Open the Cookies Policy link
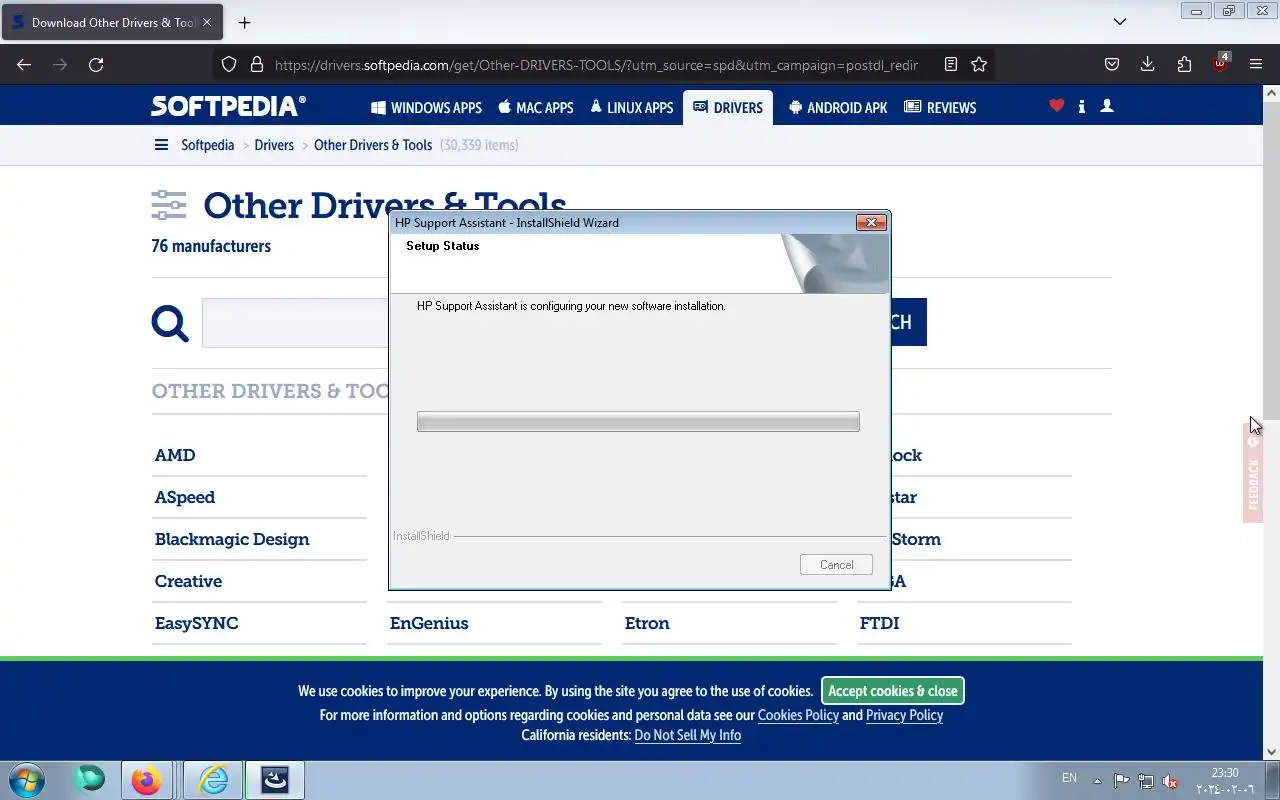1280x800 pixels. click(x=798, y=715)
